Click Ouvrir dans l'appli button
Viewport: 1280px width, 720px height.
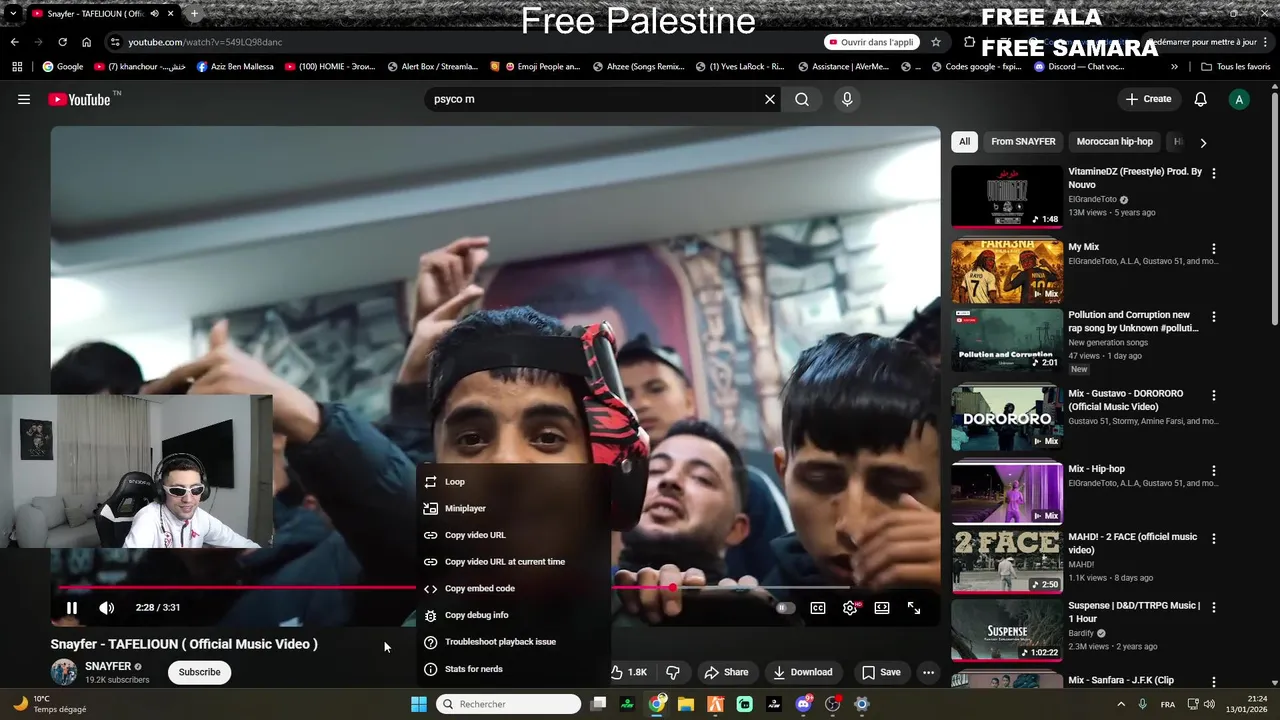tap(870, 42)
